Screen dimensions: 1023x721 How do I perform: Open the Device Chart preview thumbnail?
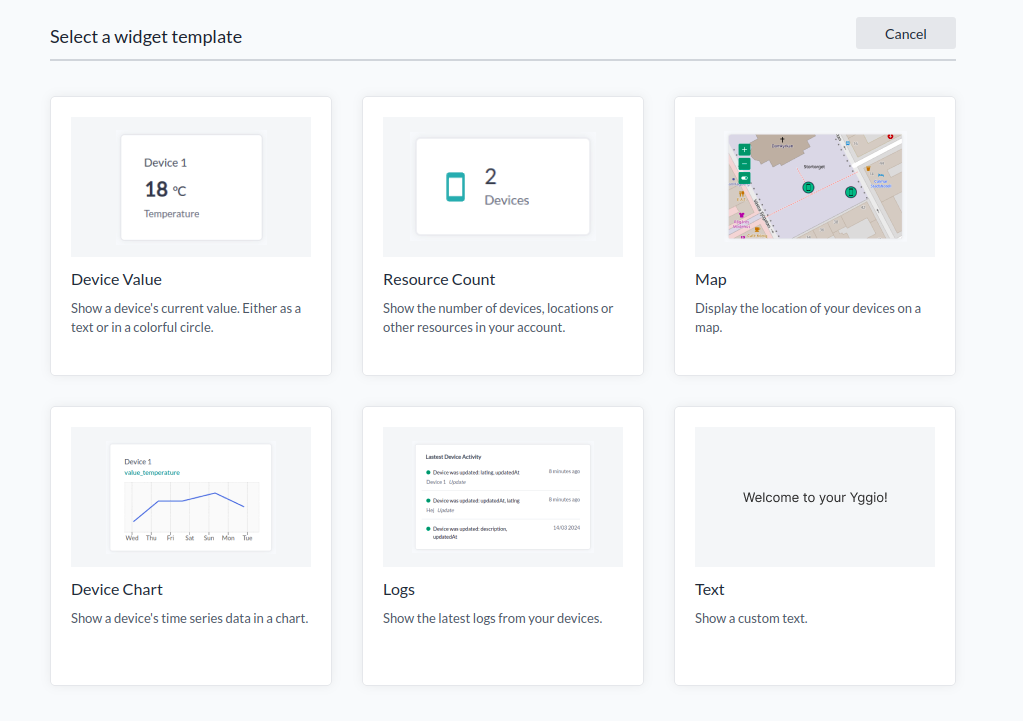191,497
